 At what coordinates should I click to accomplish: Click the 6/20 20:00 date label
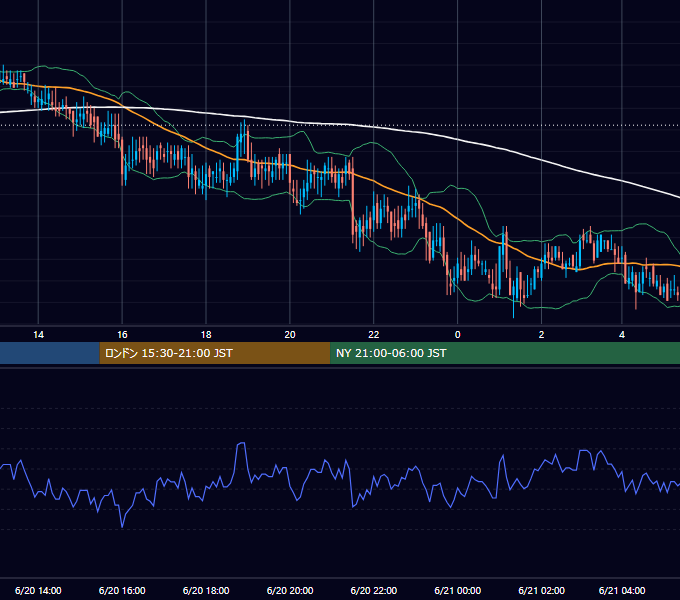pos(290,590)
